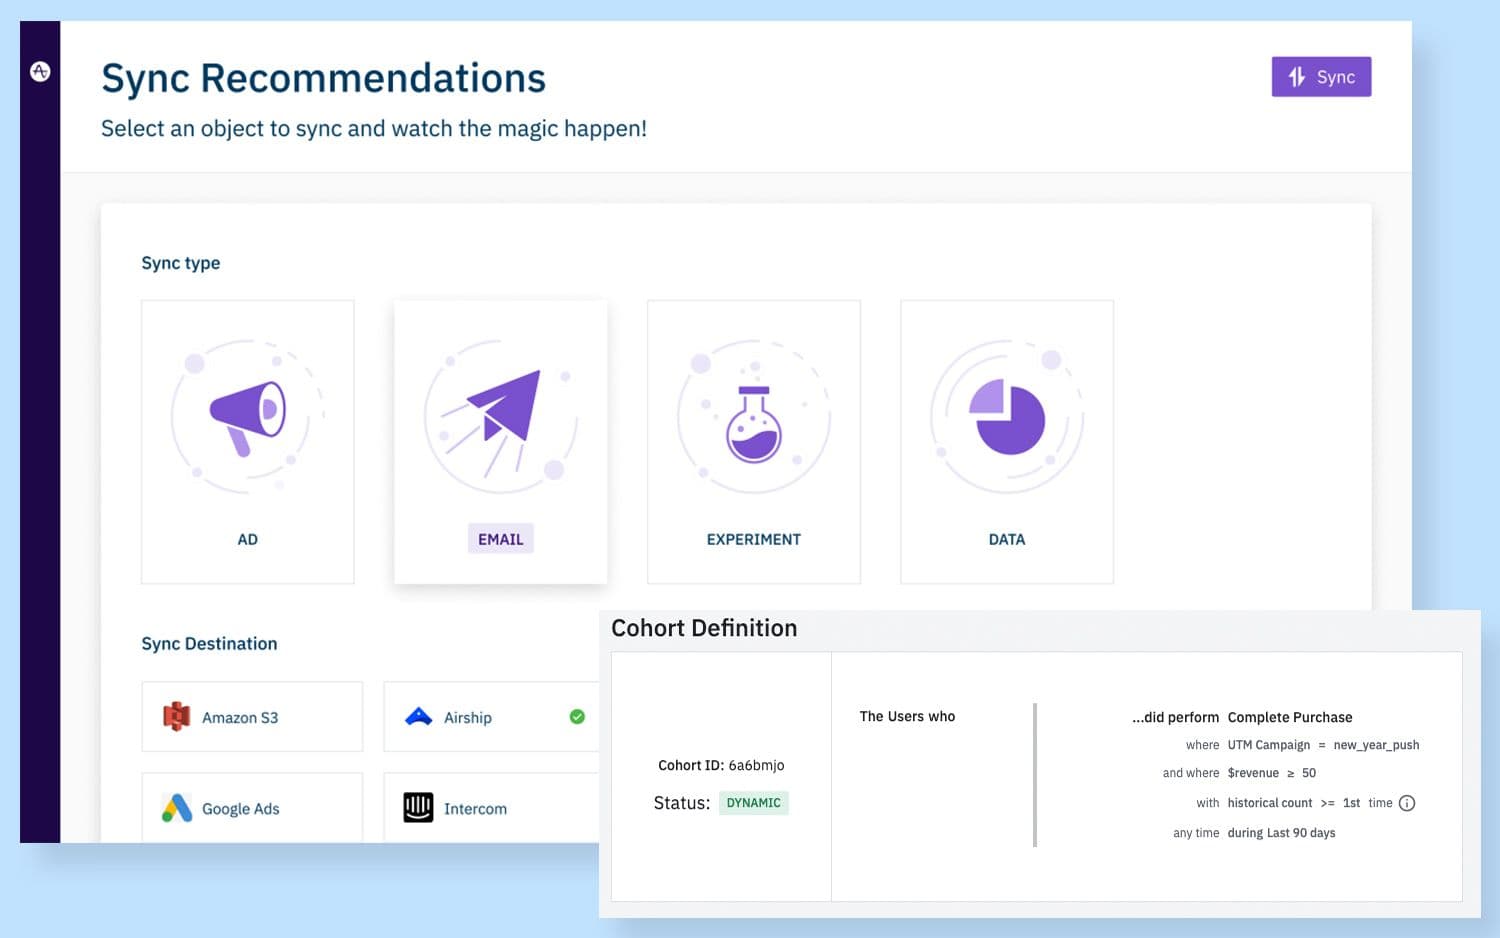Click the info icon beside 1st time
Viewport: 1500px width, 938px height.
1407,803
